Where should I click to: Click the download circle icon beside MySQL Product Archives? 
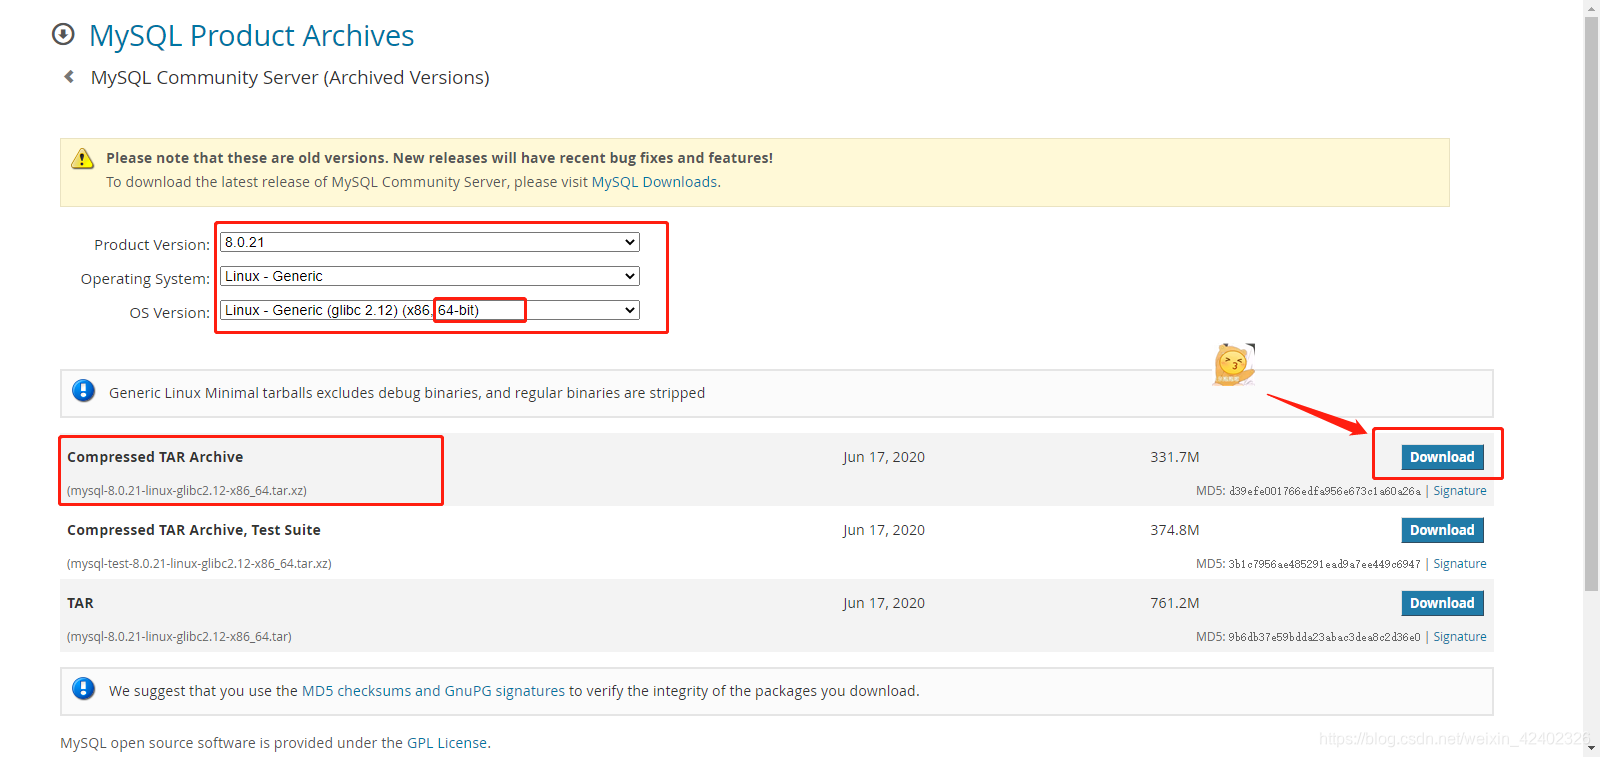click(x=63, y=35)
